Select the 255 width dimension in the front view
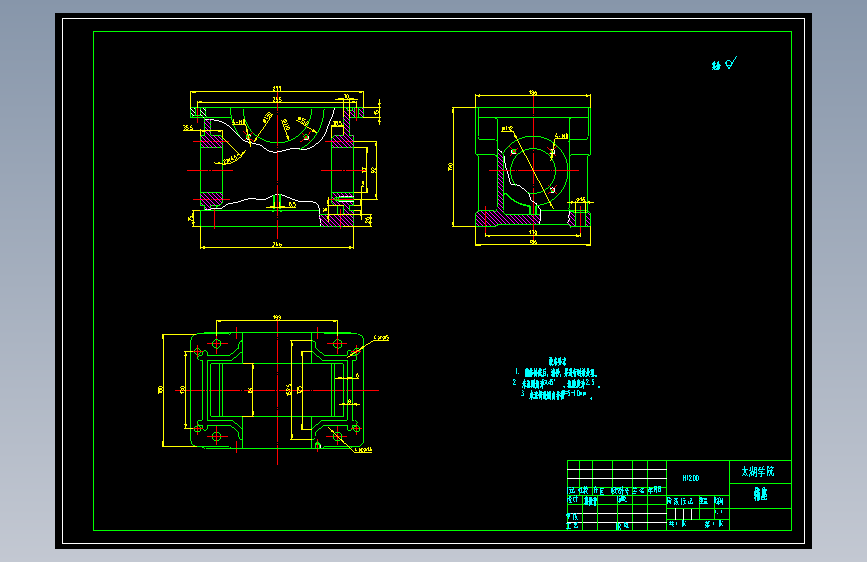This screenshot has width=867, height=562. 276,100
